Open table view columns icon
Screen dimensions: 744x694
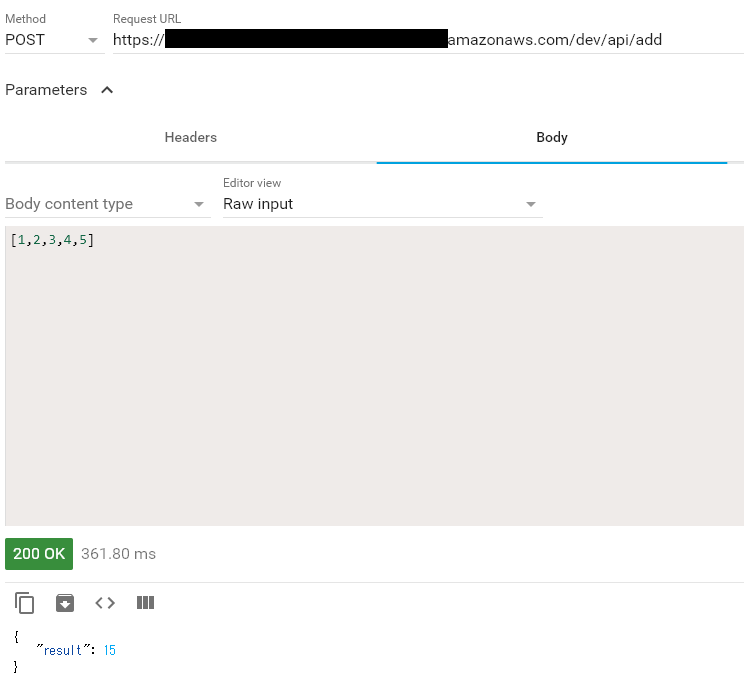145,603
